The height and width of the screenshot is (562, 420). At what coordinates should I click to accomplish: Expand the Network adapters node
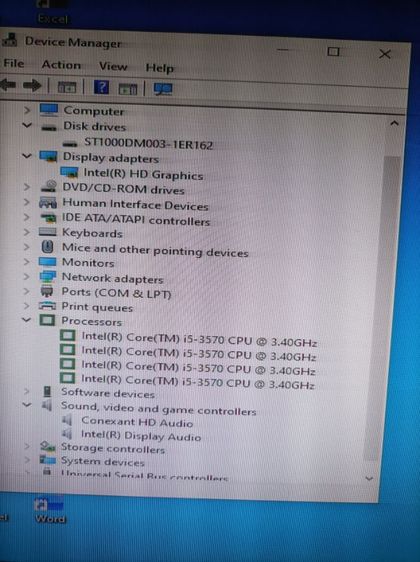click(x=27, y=276)
